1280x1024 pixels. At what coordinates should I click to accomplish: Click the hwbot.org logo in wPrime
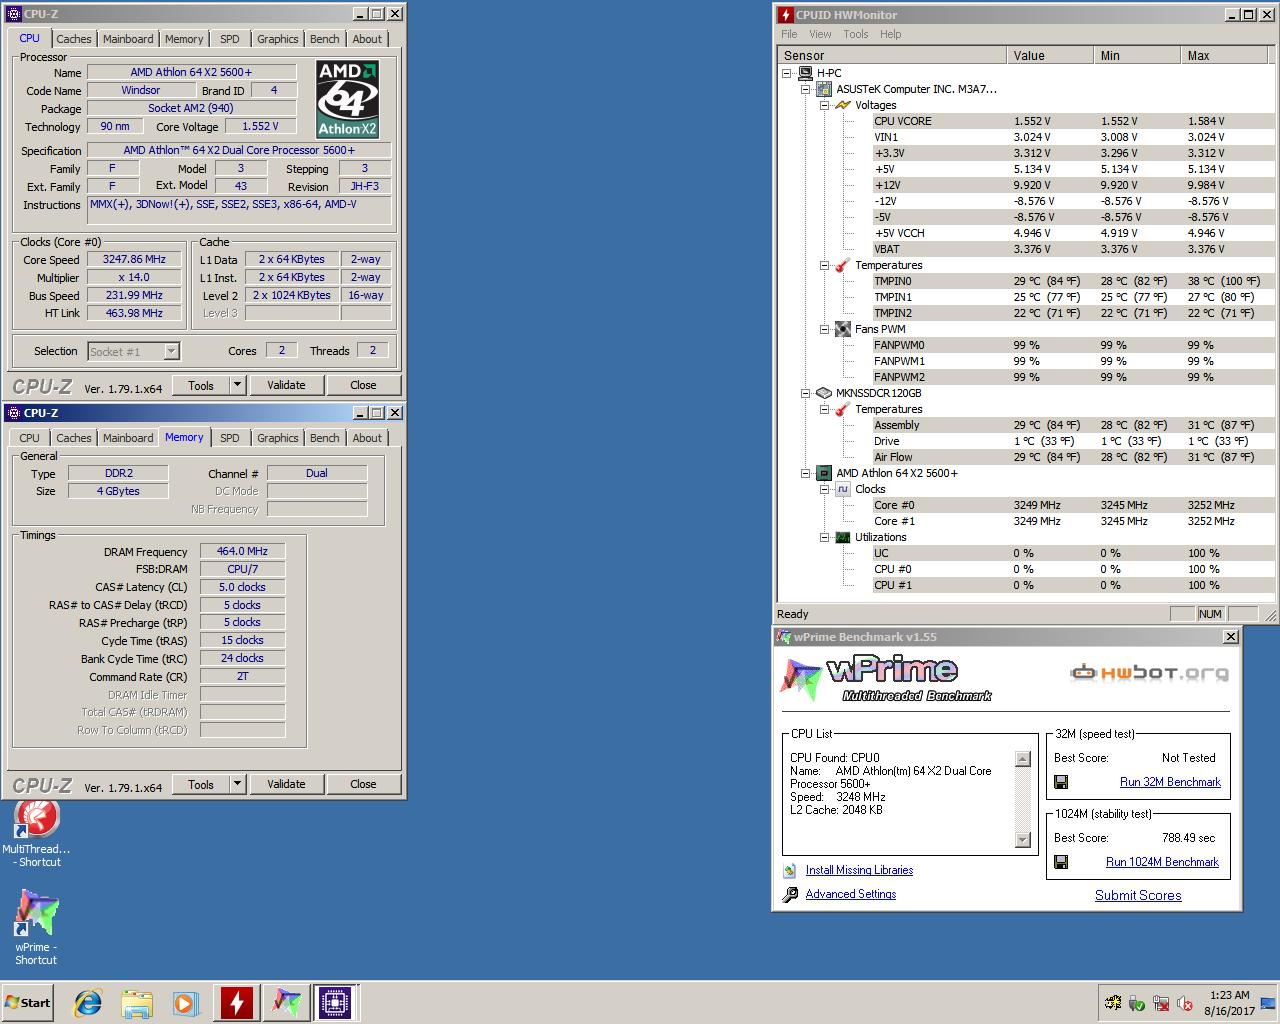[x=1150, y=673]
